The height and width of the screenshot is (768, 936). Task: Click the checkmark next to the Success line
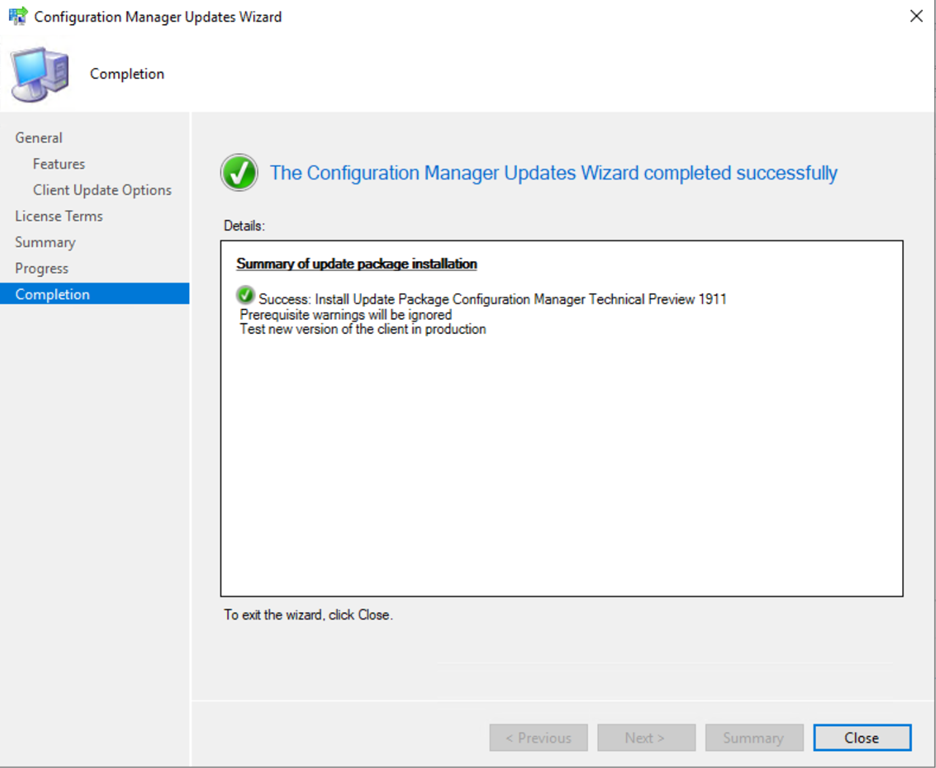pyautogui.click(x=245, y=296)
